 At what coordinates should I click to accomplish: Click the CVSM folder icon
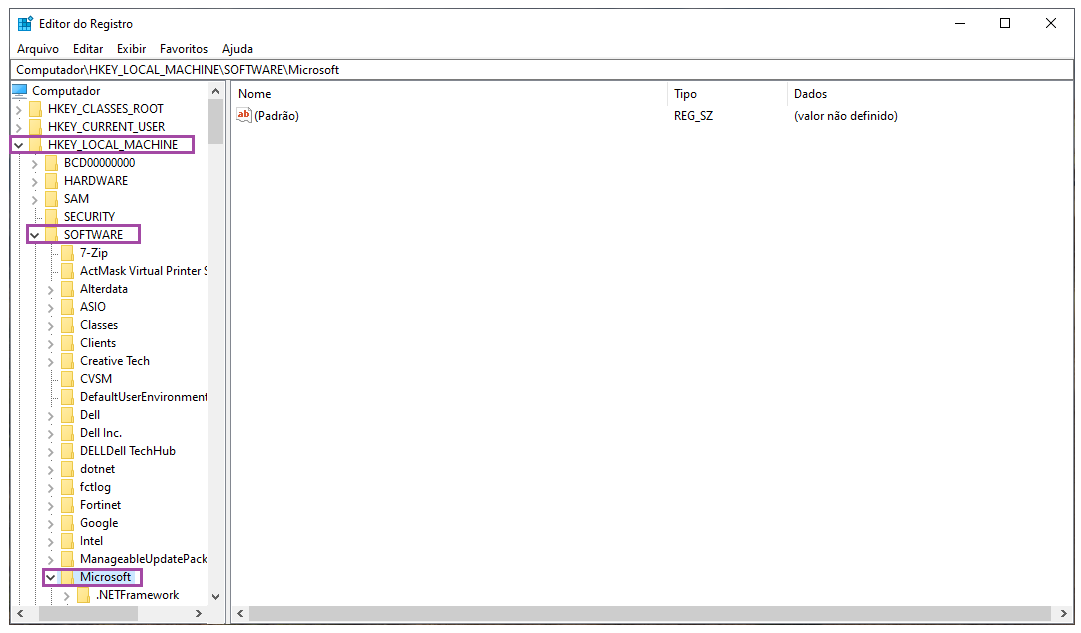[67, 379]
